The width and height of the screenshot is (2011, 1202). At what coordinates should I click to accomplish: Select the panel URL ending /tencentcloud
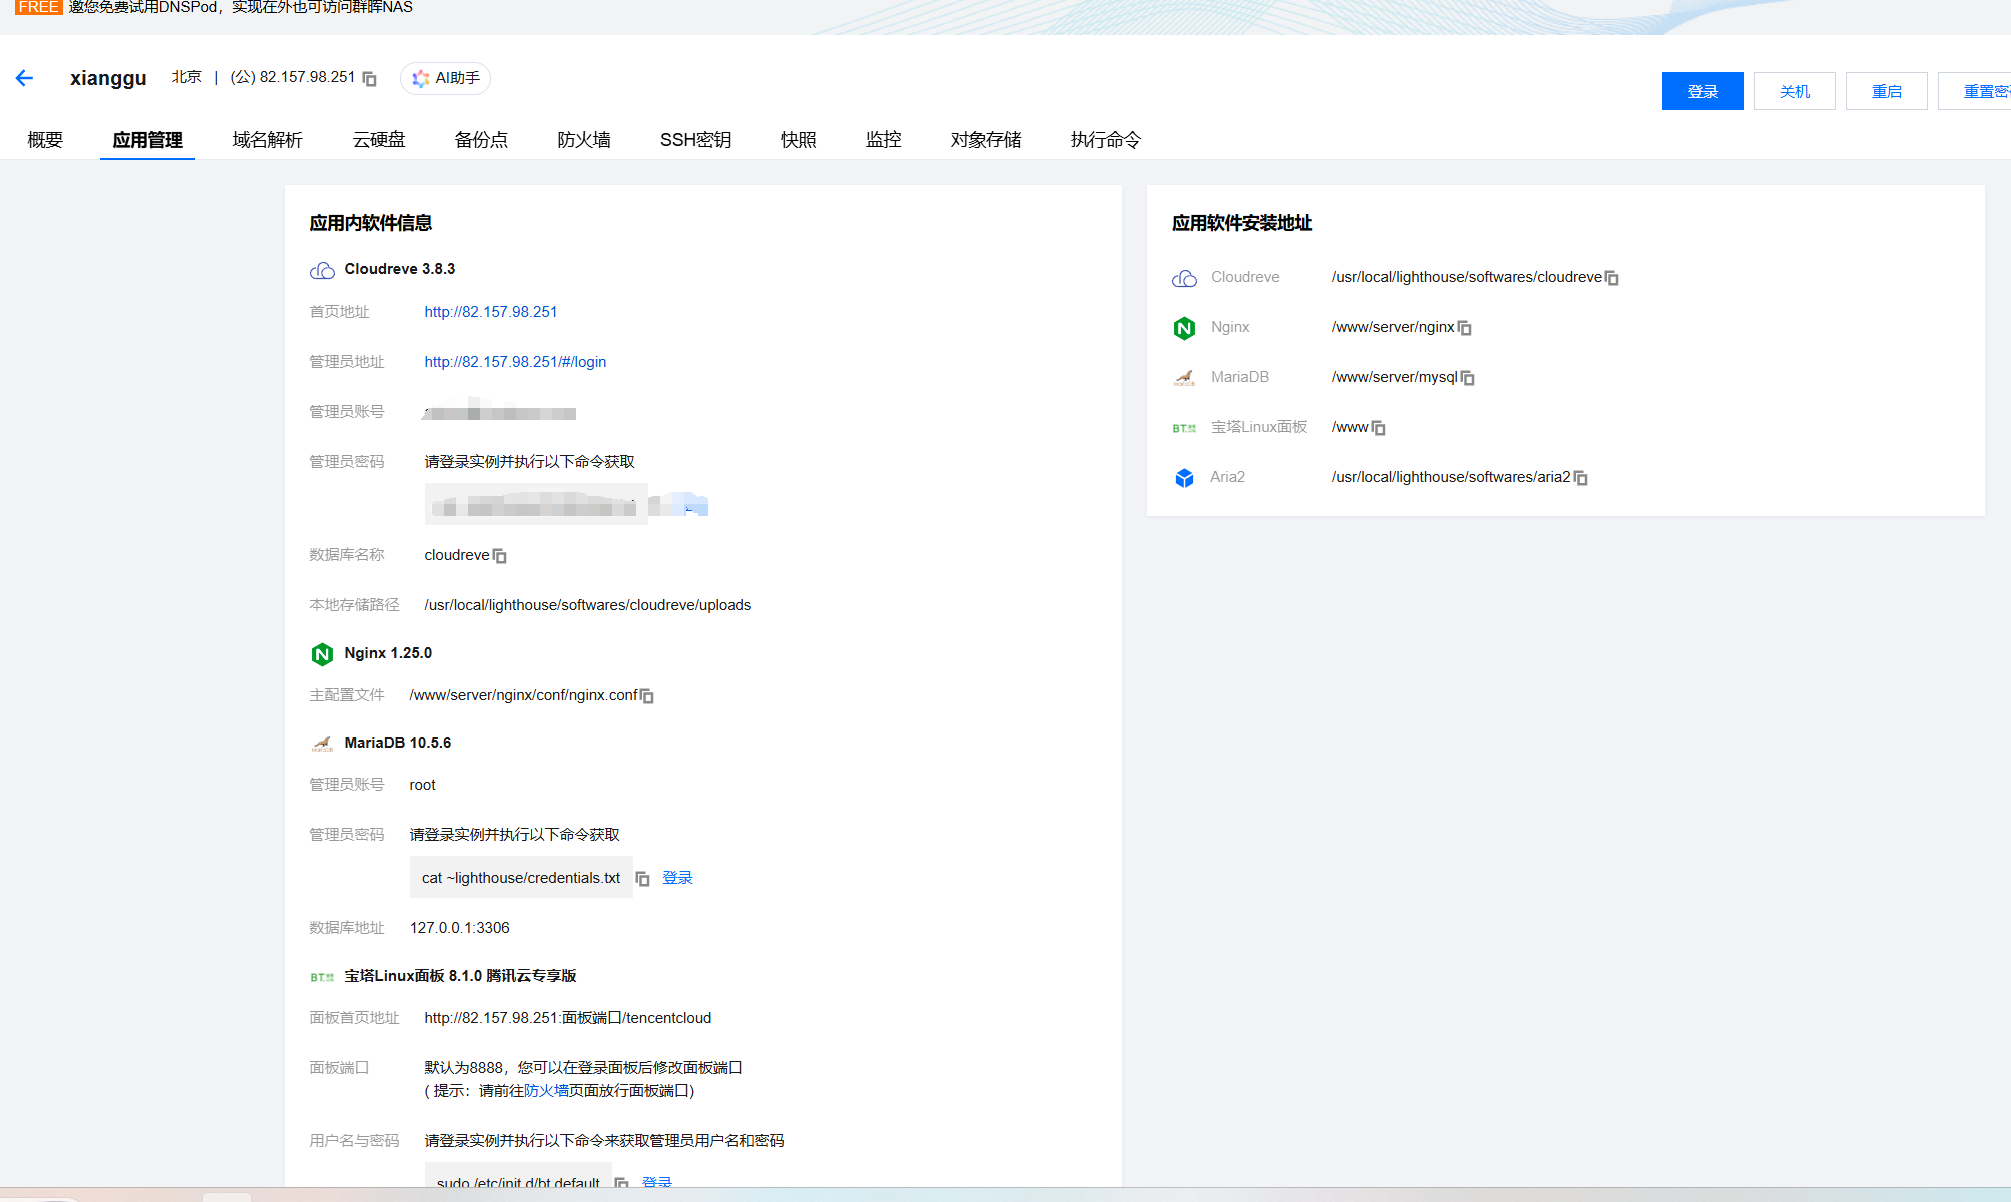click(568, 1018)
